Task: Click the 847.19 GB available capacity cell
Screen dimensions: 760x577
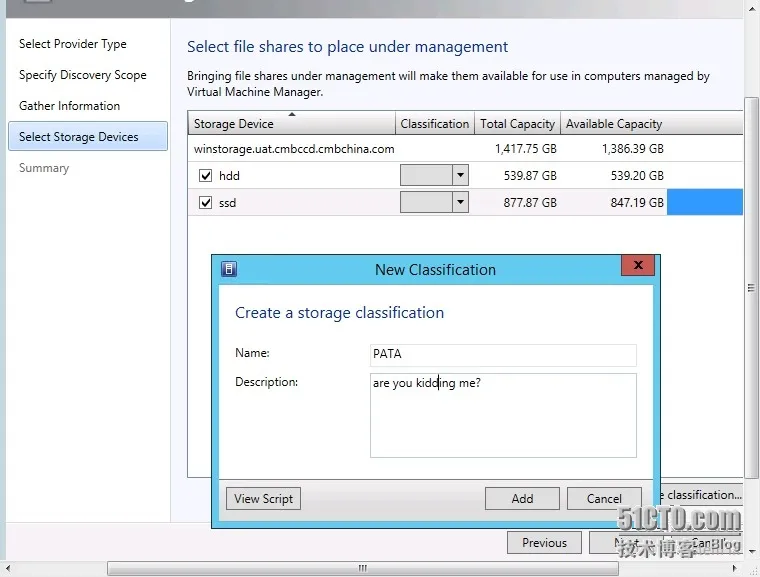Action: [637, 203]
